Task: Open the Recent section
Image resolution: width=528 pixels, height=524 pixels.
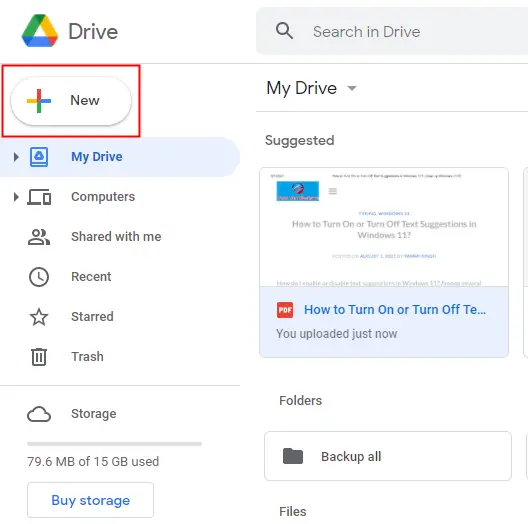Action: 91,277
